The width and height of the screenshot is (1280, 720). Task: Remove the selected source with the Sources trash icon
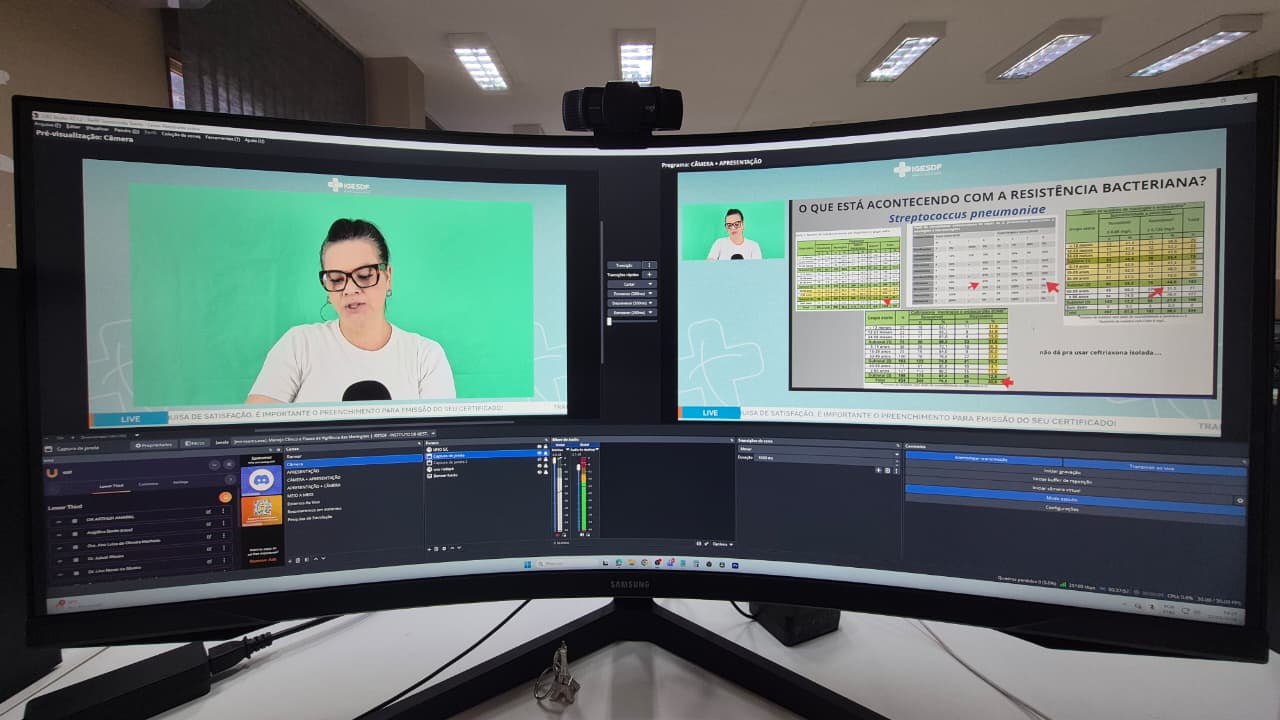click(437, 548)
